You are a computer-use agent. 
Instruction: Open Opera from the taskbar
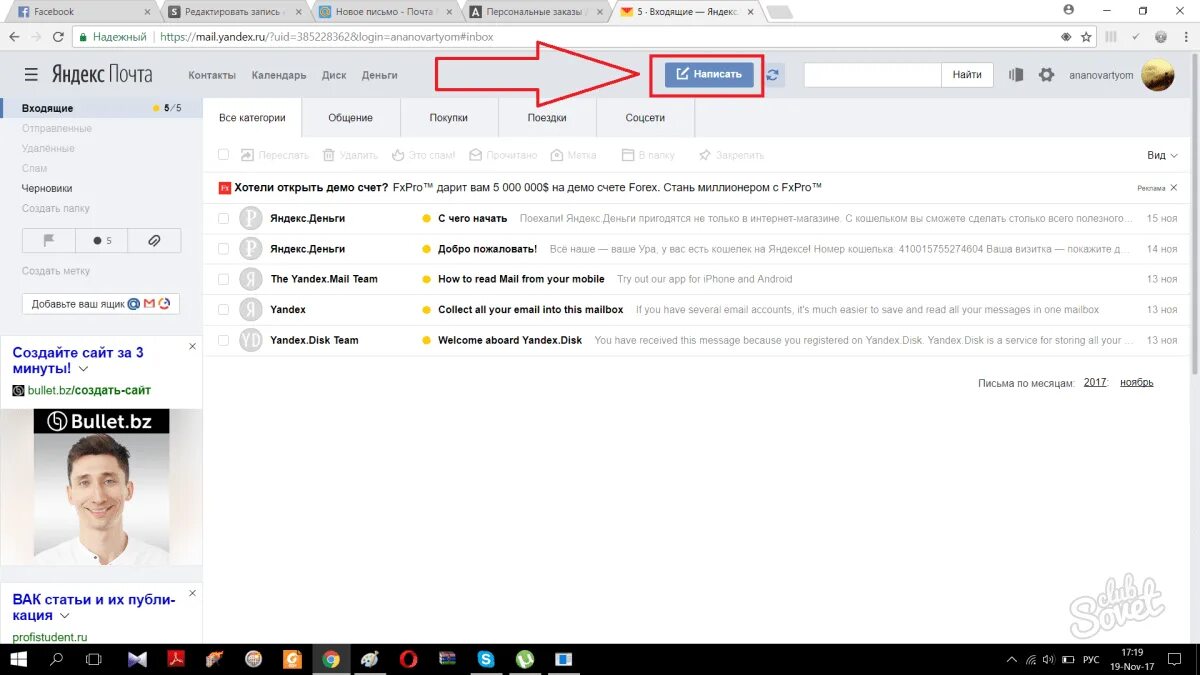408,659
